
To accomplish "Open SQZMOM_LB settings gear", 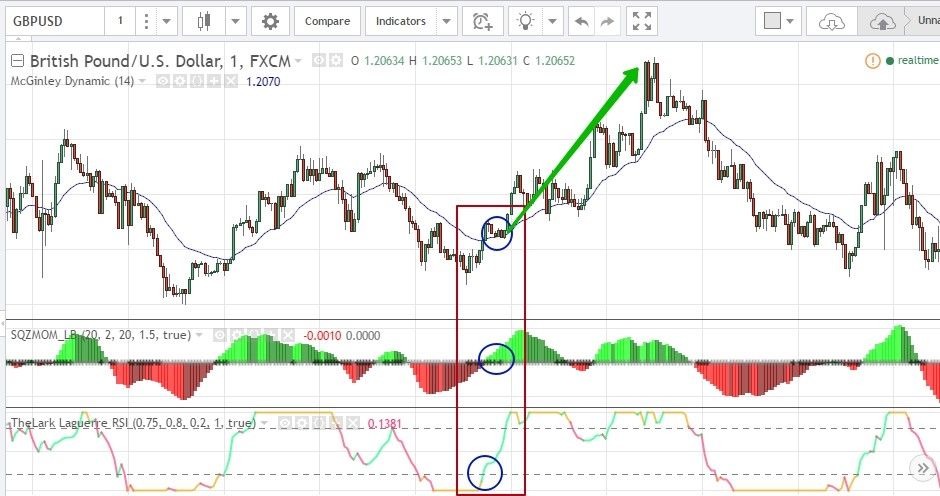I will point(237,335).
